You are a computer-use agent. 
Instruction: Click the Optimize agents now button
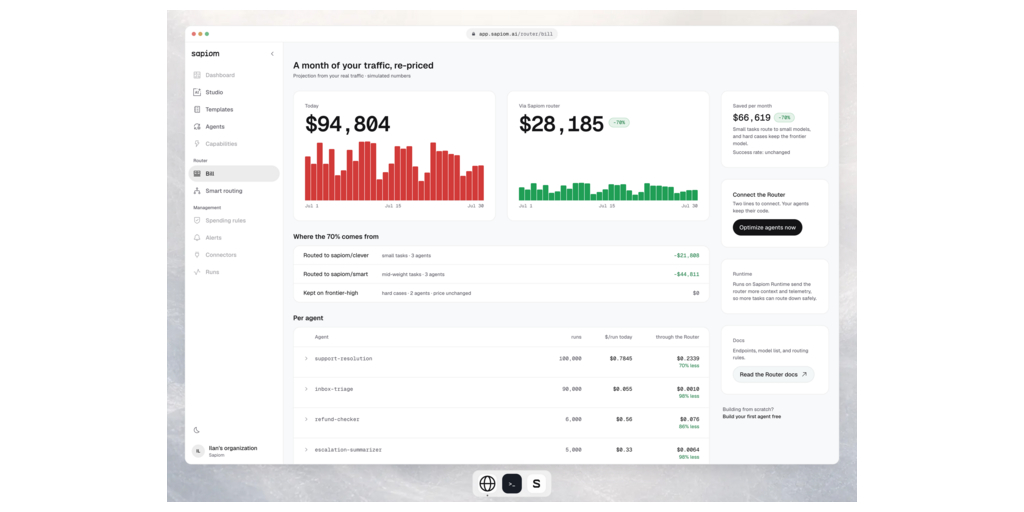[767, 227]
